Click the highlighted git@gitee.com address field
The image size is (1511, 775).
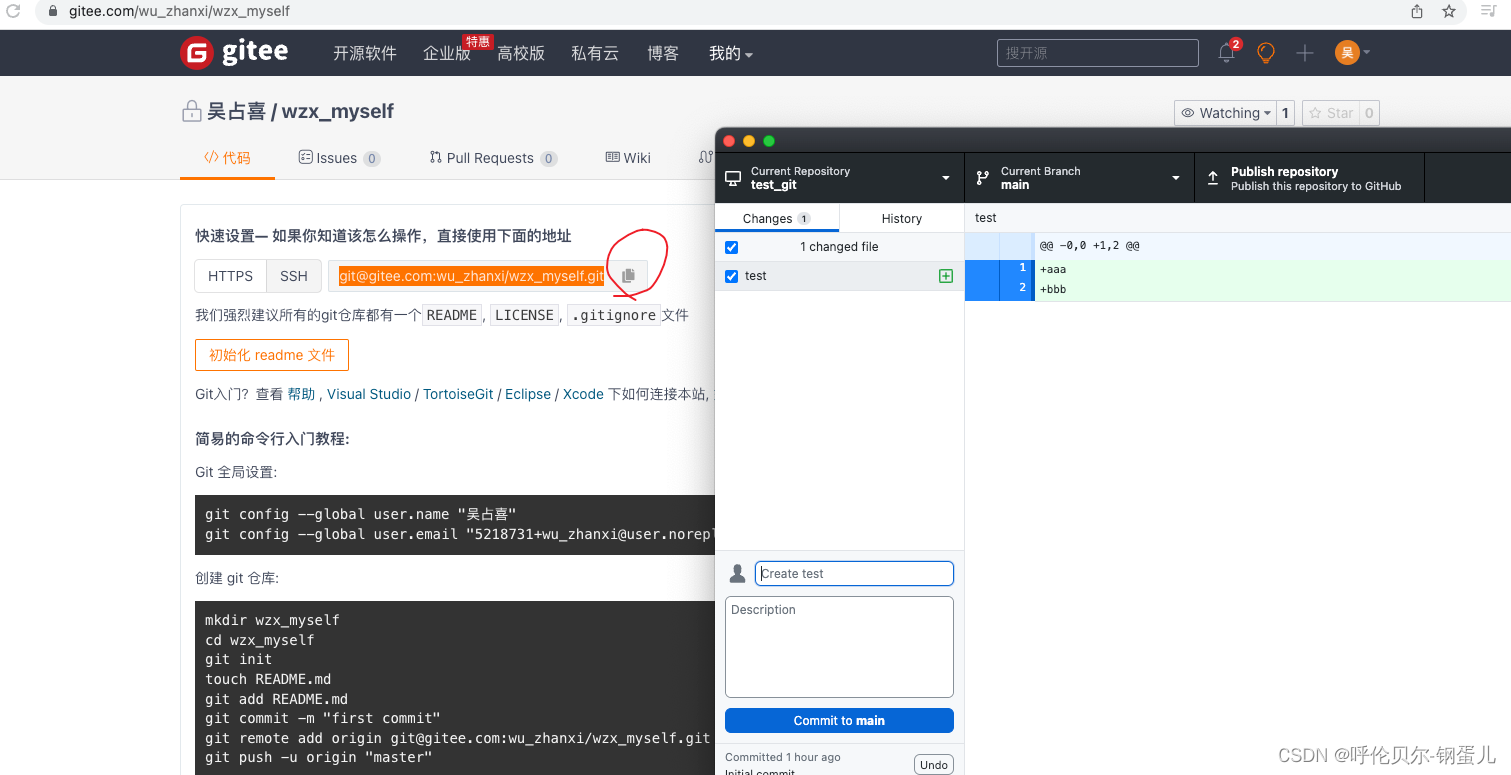coord(472,276)
